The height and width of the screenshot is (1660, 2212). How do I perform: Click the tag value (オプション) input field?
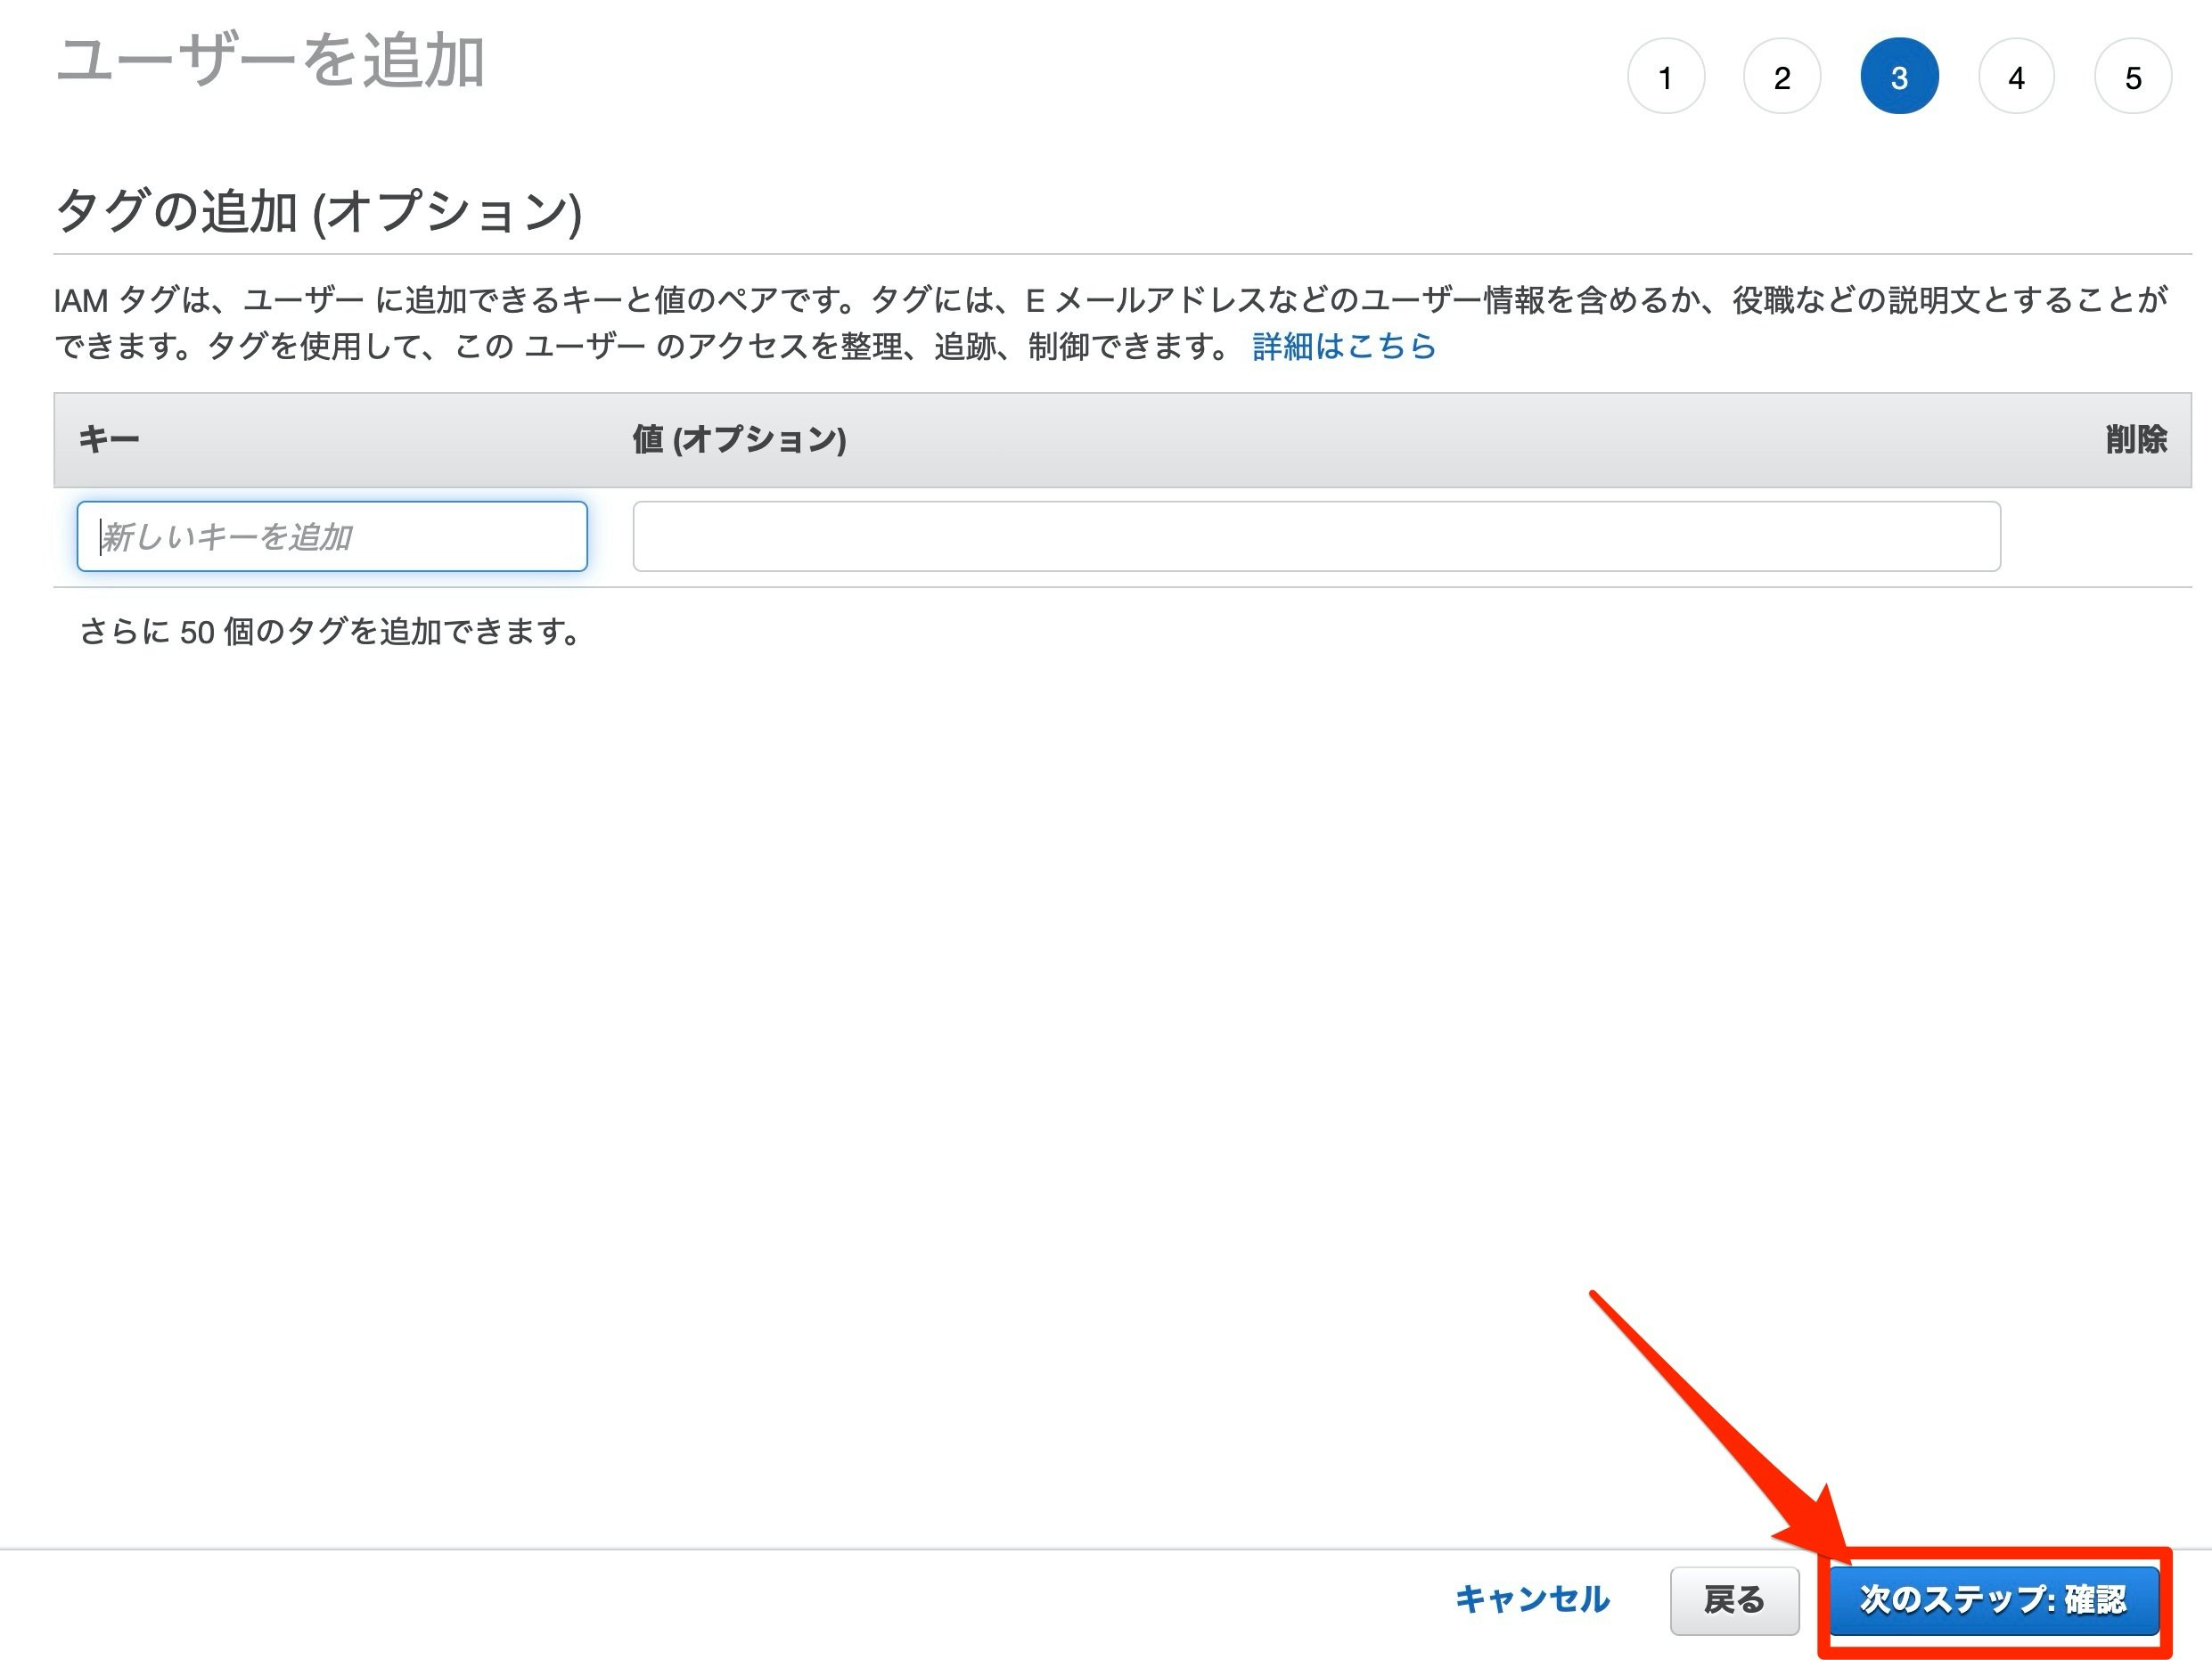click(x=1316, y=537)
